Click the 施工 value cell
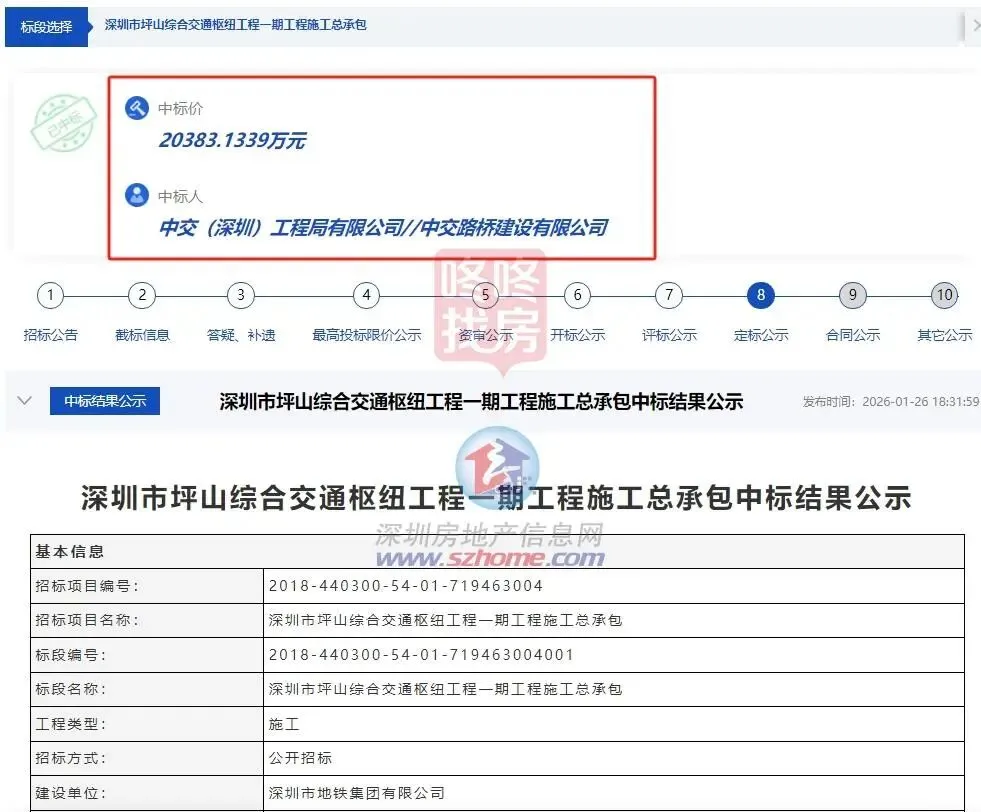Viewport: 981px width, 812px height. 614,724
